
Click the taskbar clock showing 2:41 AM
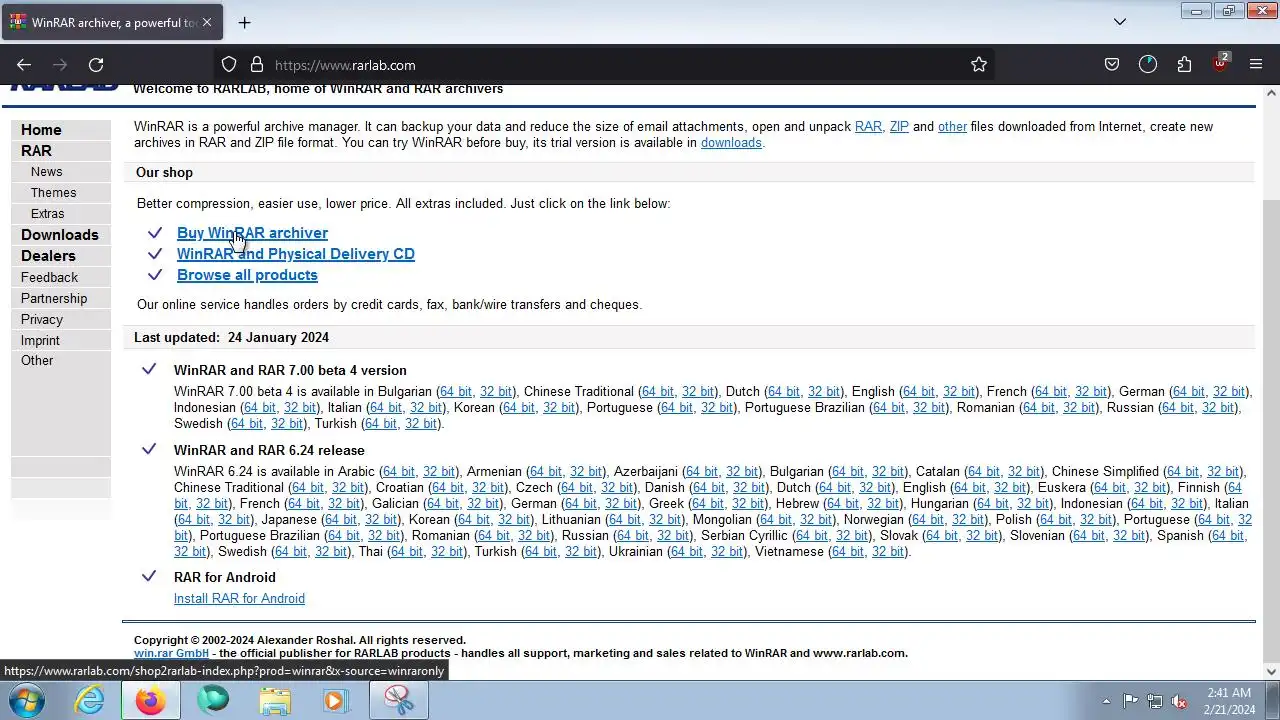click(1229, 701)
